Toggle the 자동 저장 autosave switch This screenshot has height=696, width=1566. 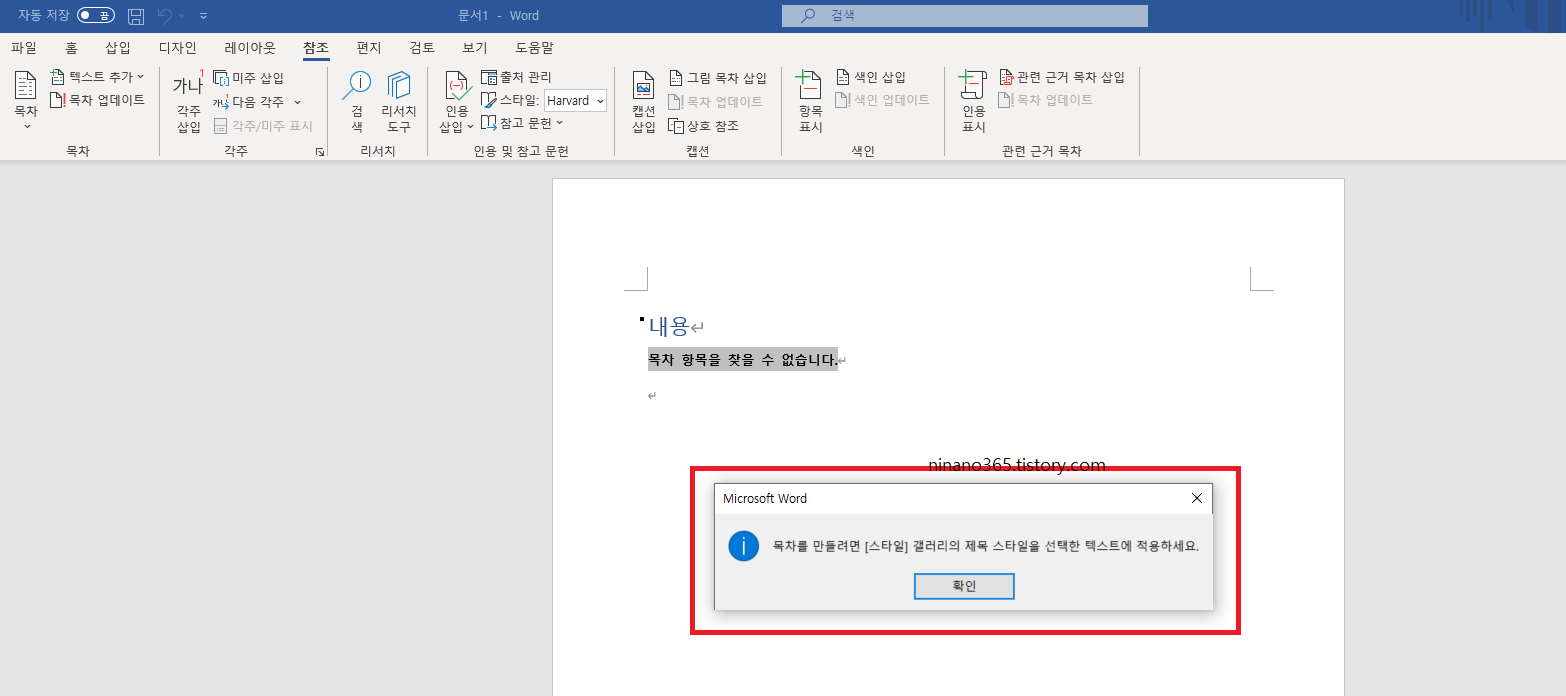[96, 15]
